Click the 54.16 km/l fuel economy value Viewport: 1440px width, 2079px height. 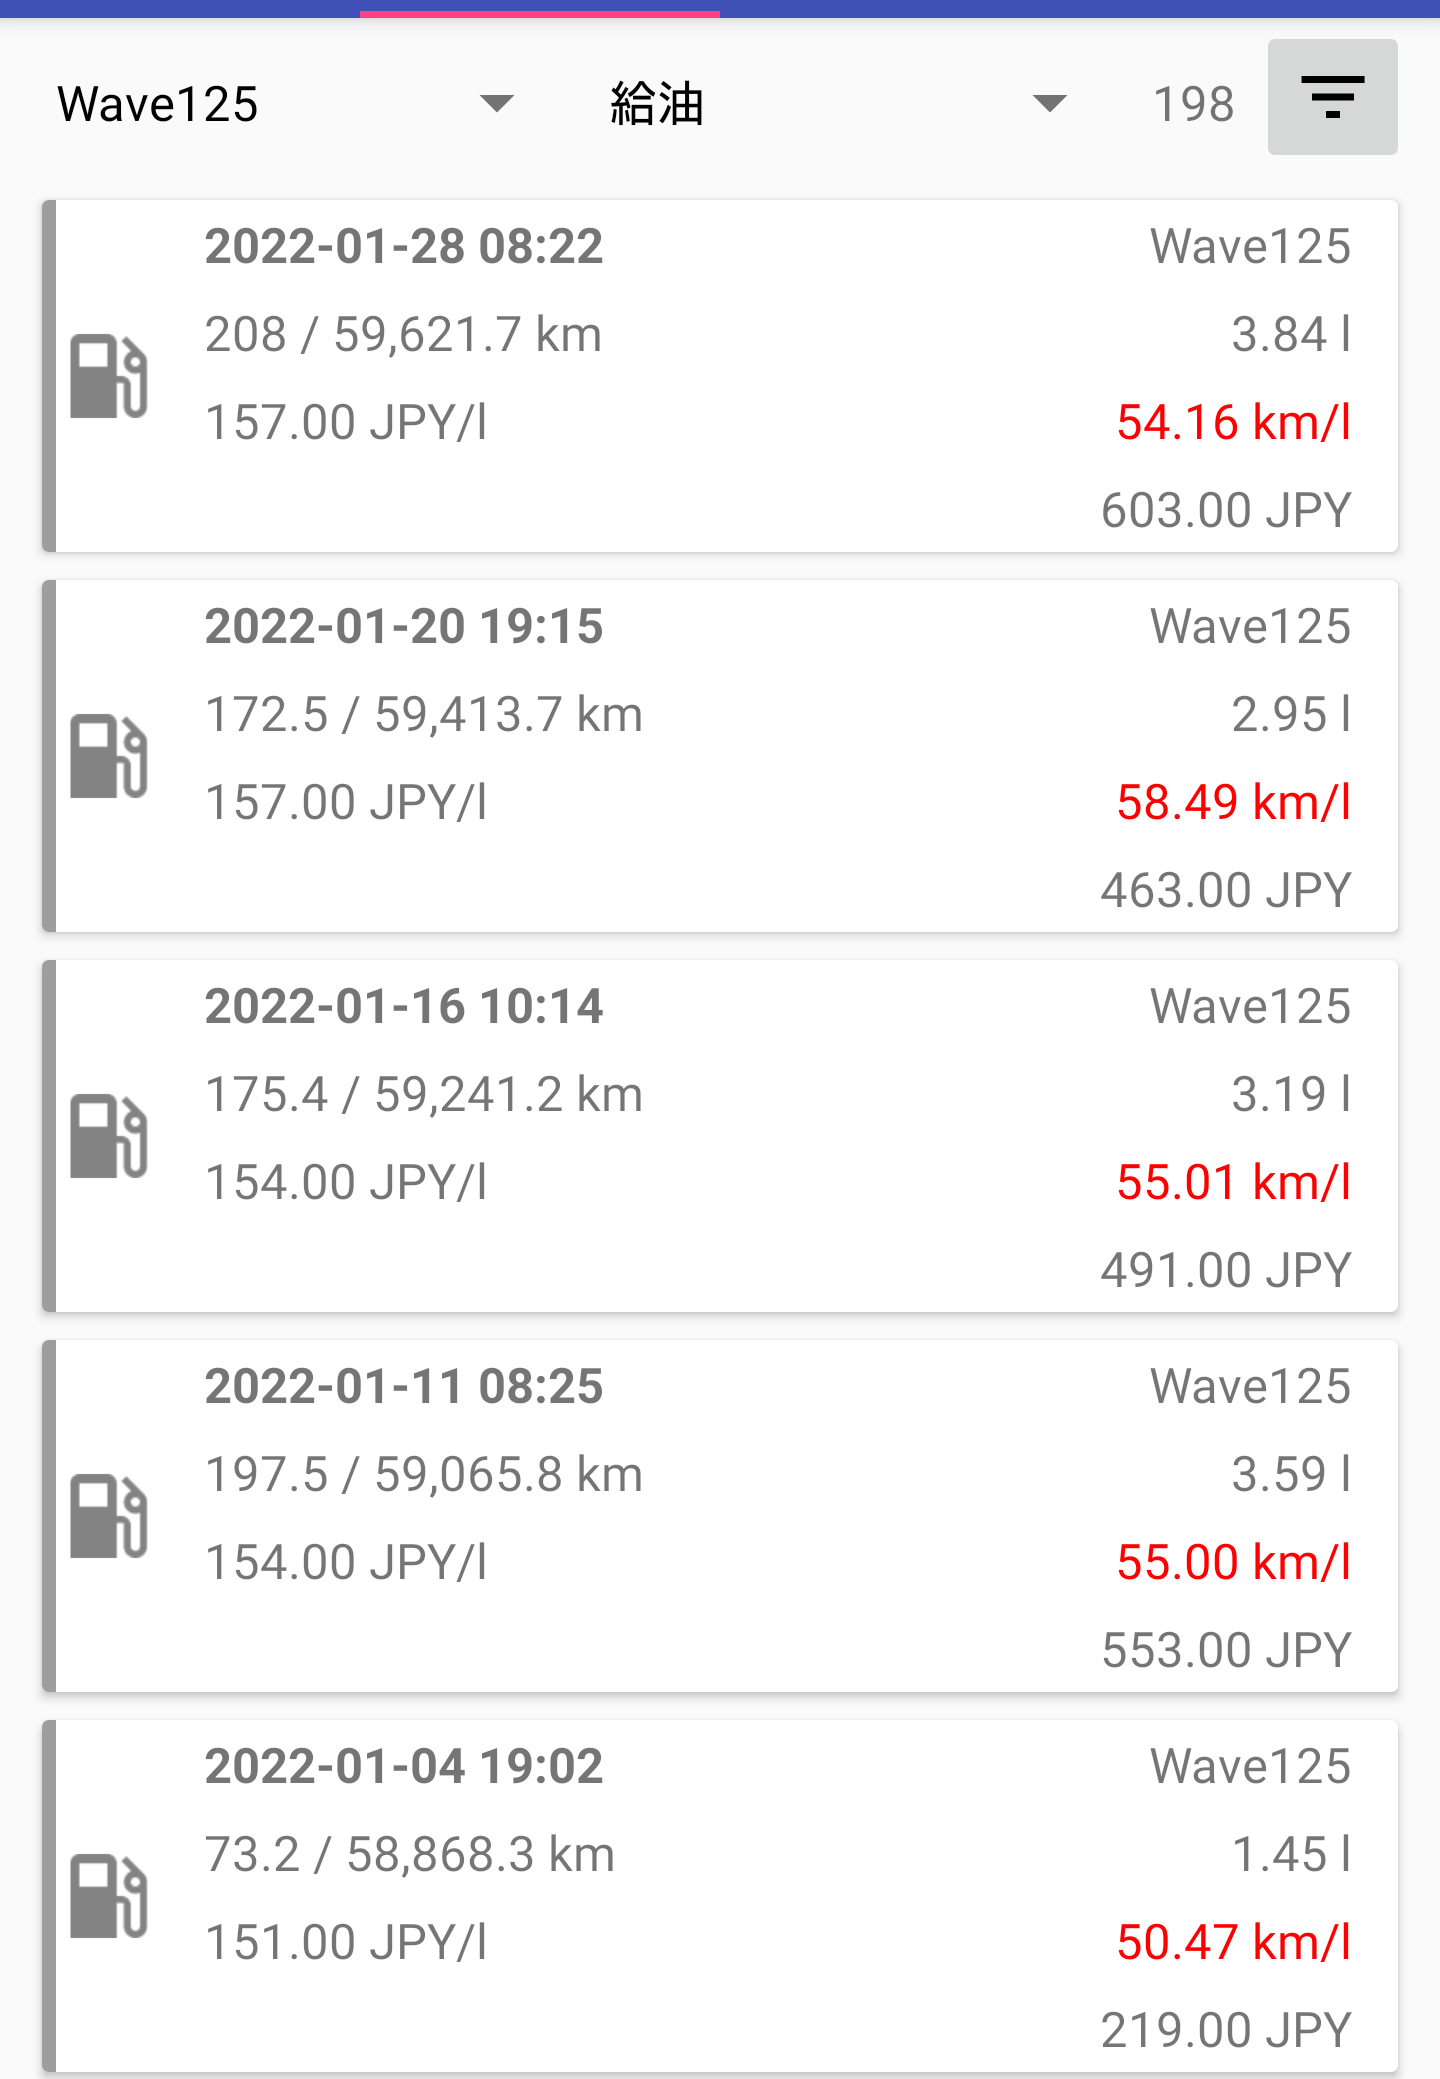1233,422
